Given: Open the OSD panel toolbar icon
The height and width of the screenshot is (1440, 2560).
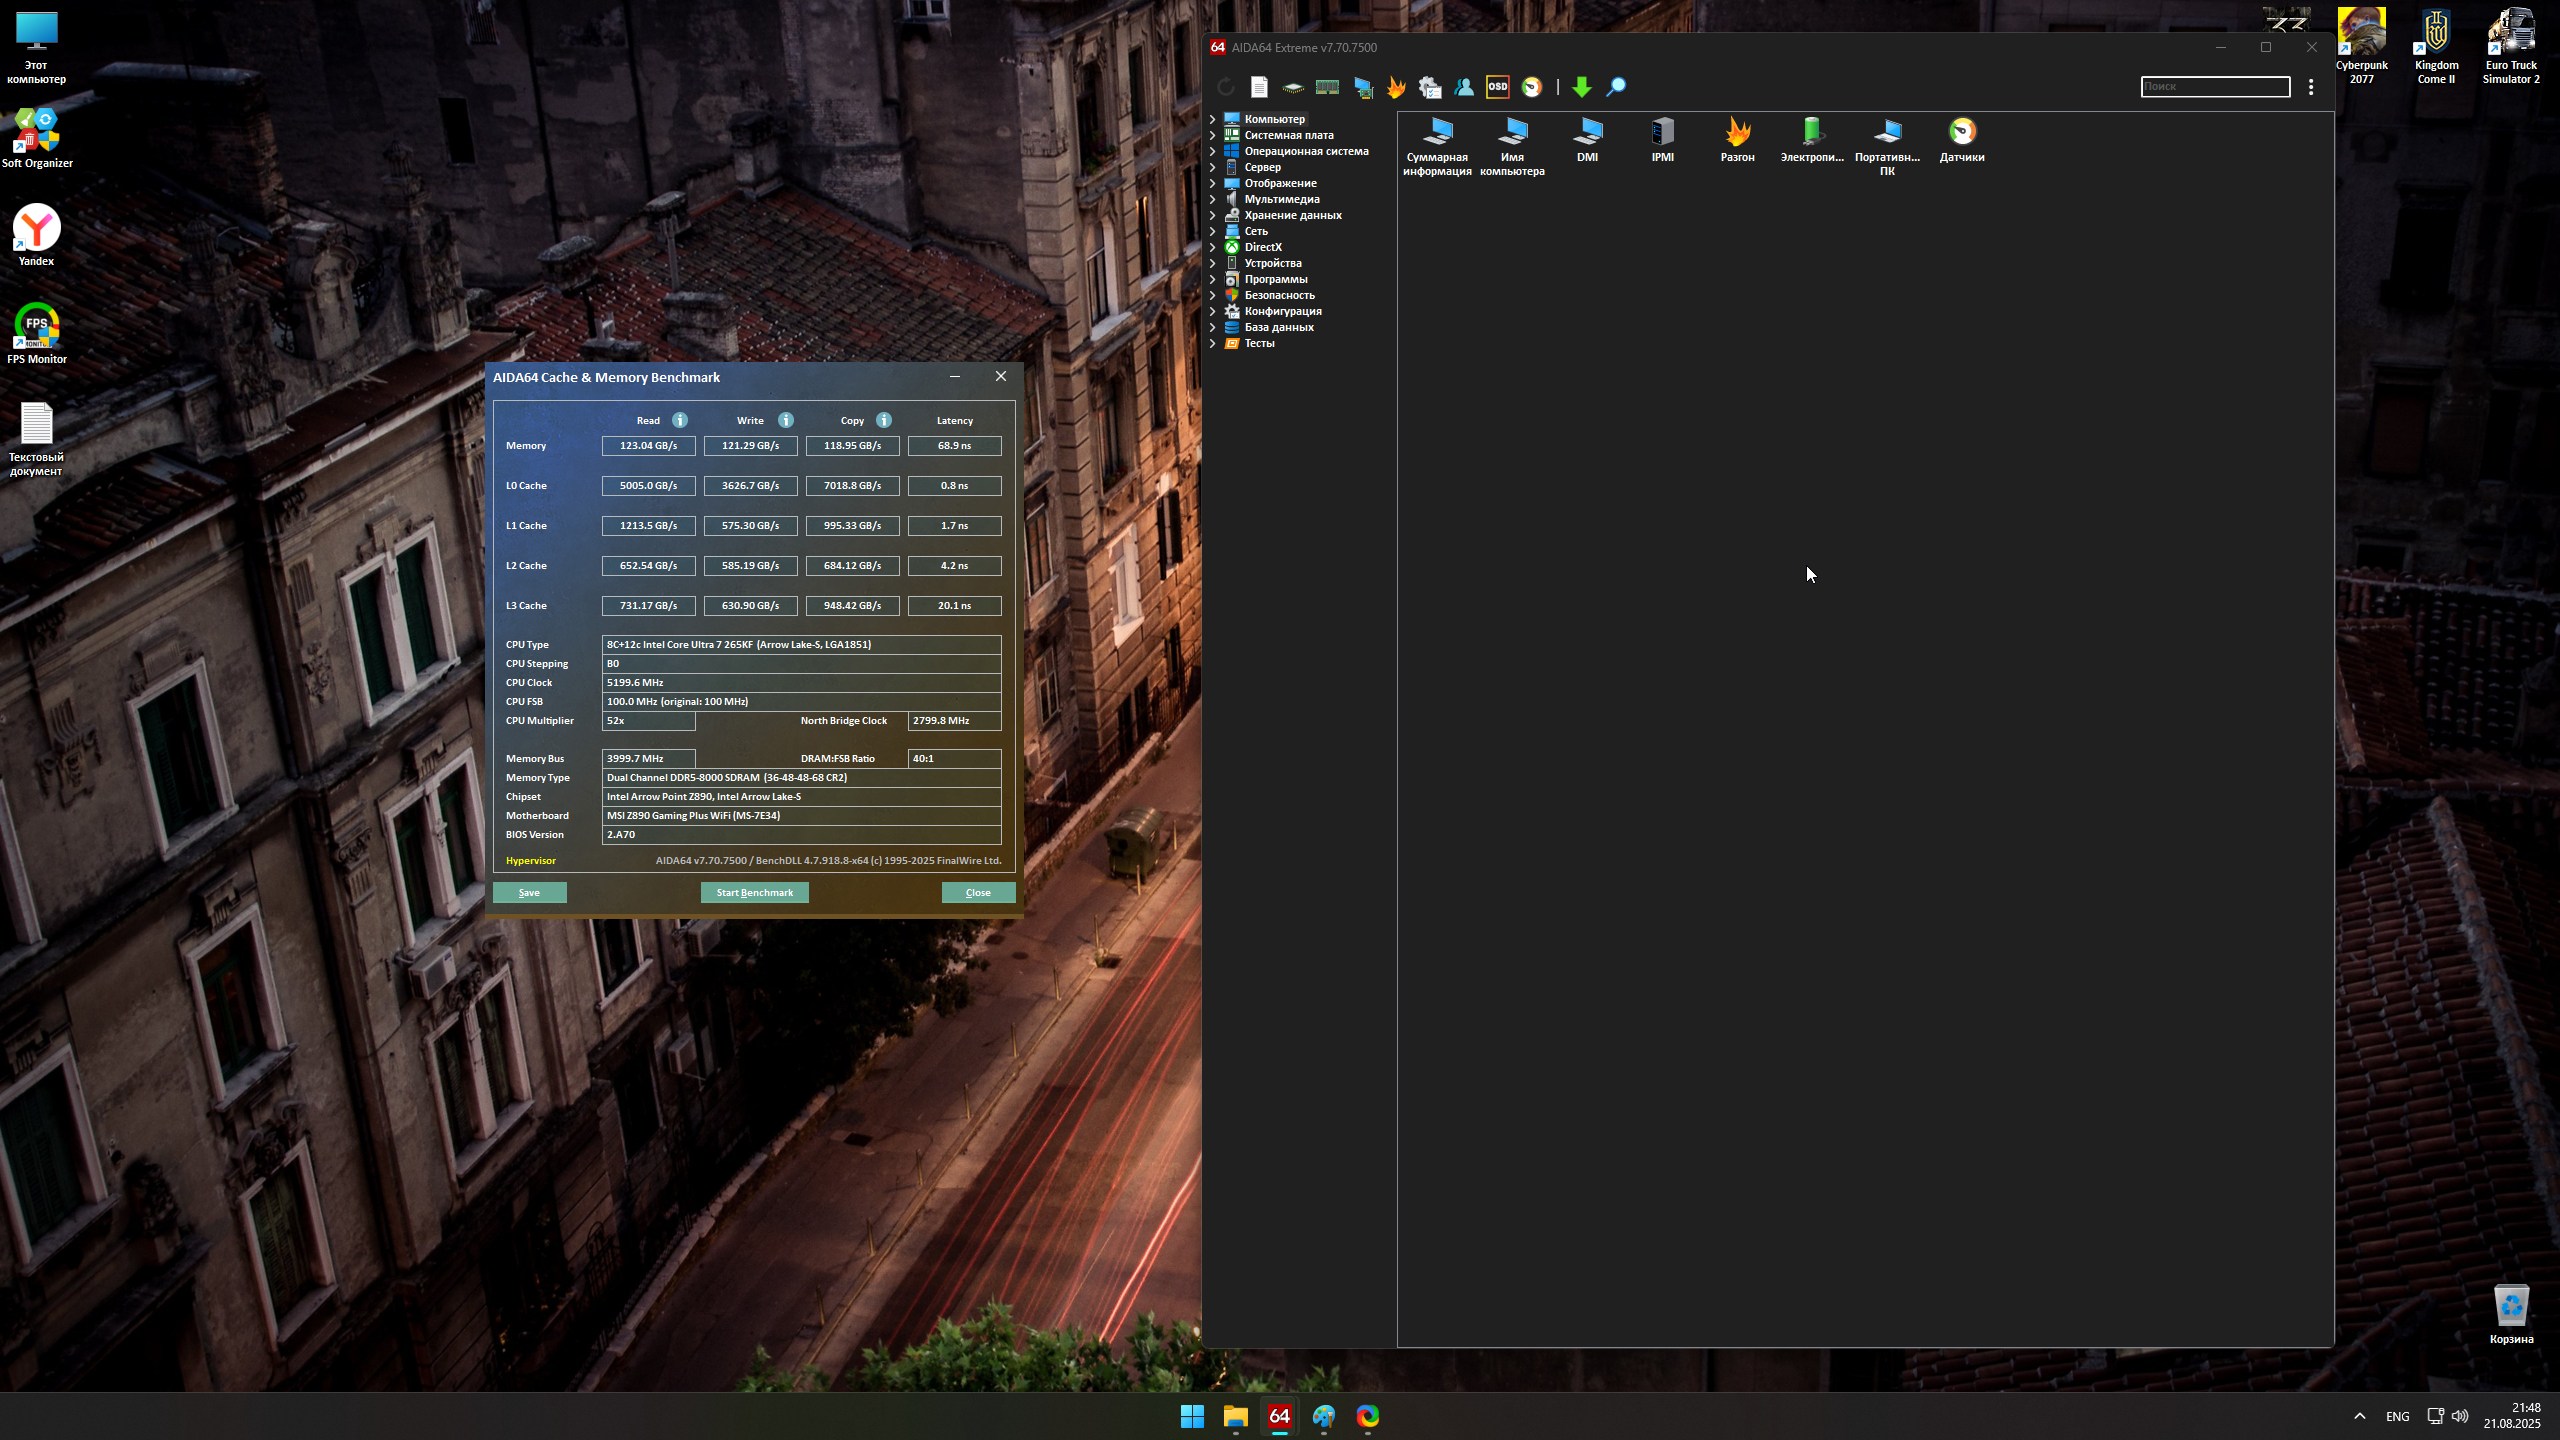Looking at the screenshot, I should coord(1497,87).
